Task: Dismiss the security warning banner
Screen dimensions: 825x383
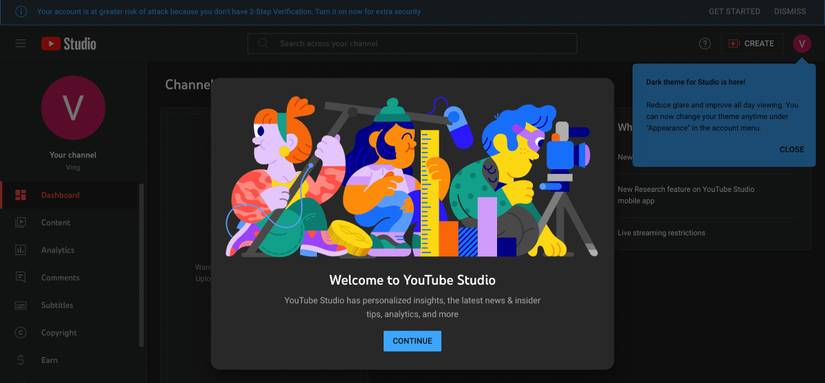Action: [x=790, y=11]
